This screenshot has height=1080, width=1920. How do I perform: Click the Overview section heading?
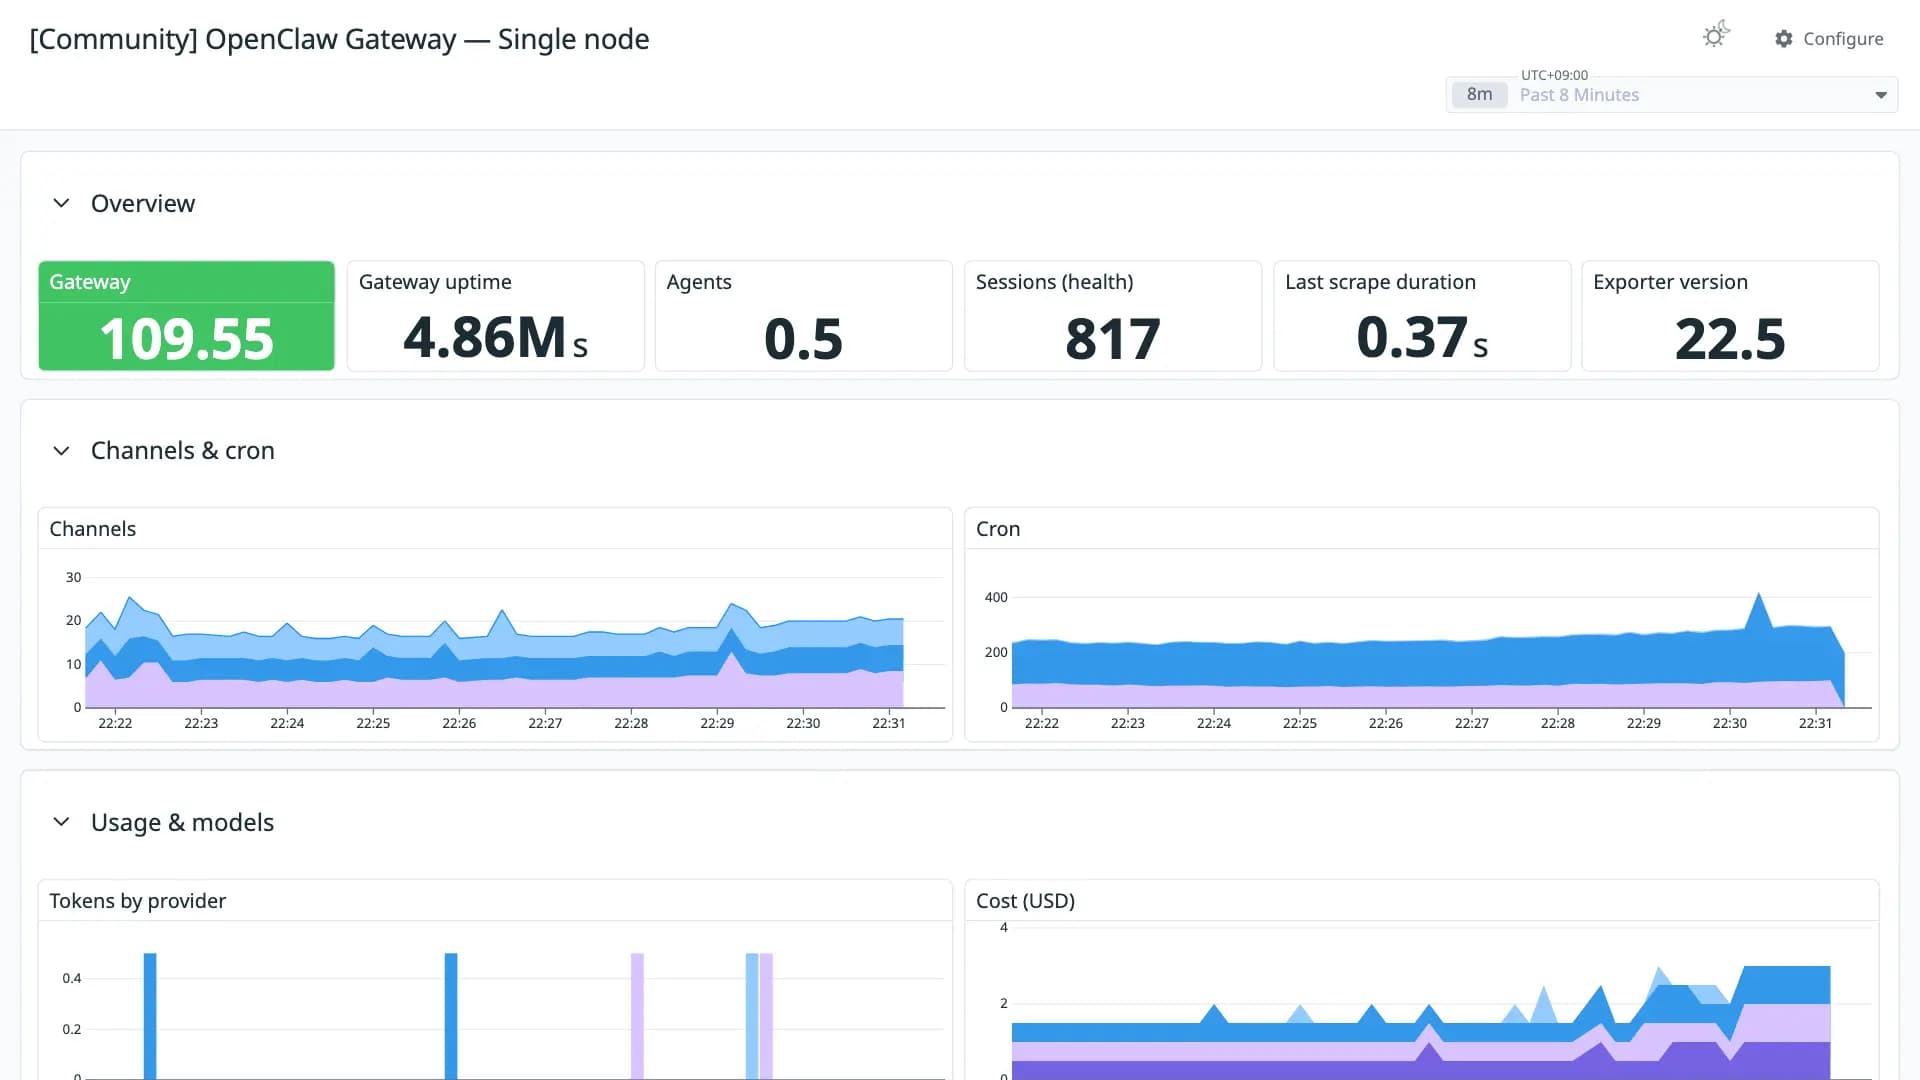click(143, 203)
